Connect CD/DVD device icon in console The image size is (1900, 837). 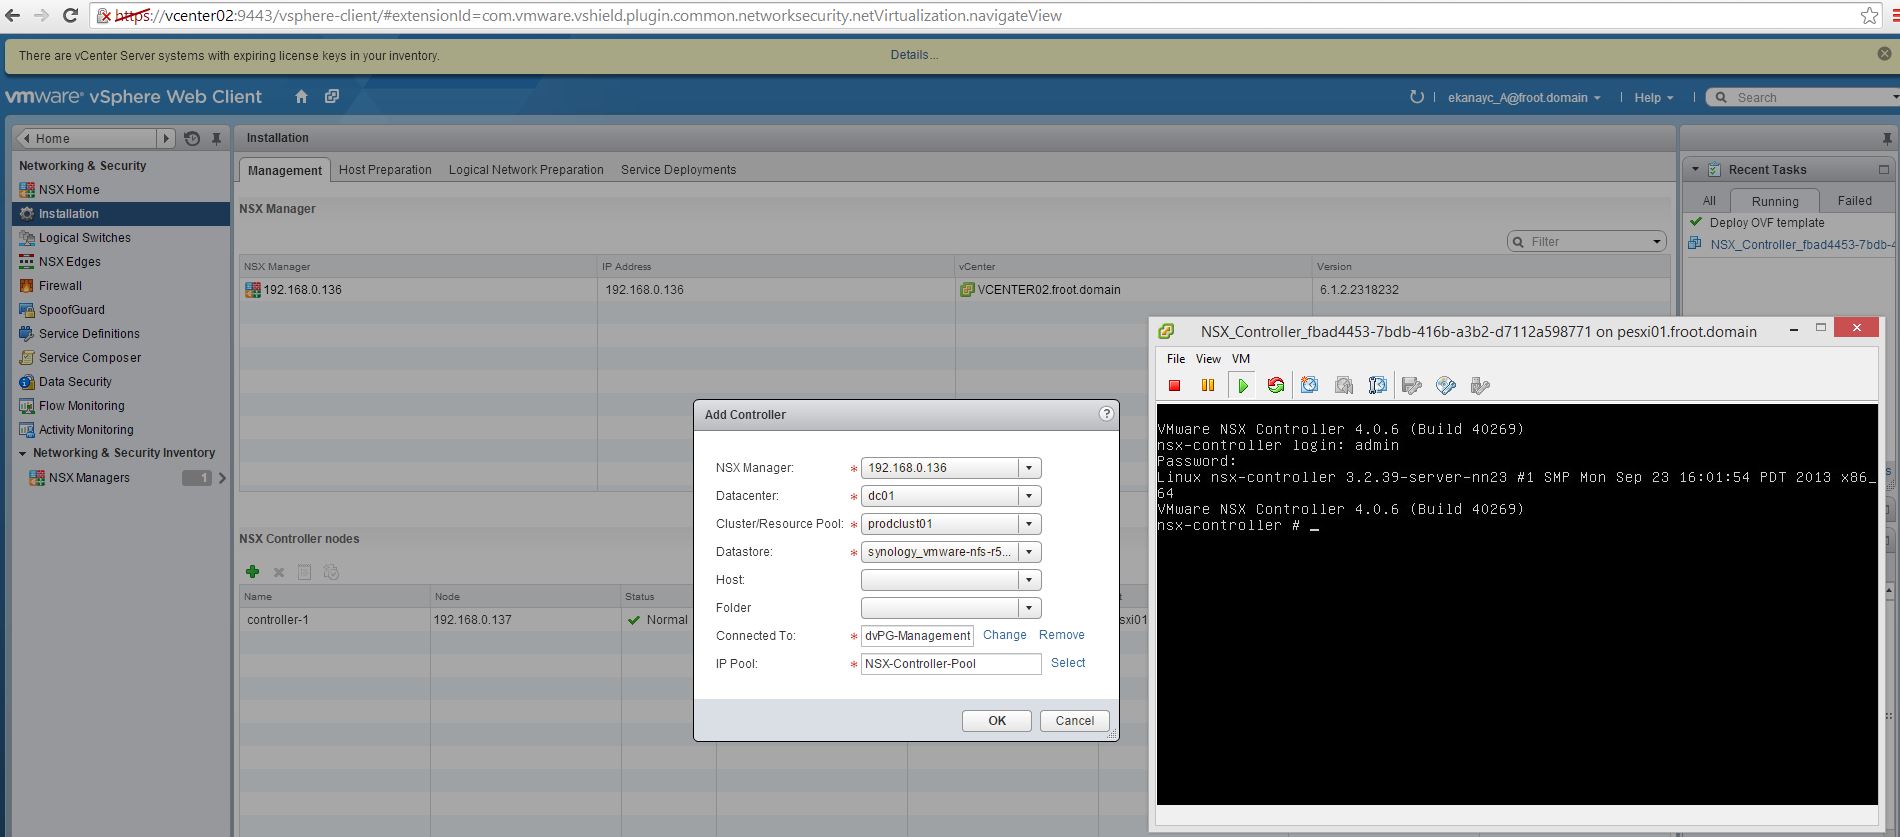1445,385
